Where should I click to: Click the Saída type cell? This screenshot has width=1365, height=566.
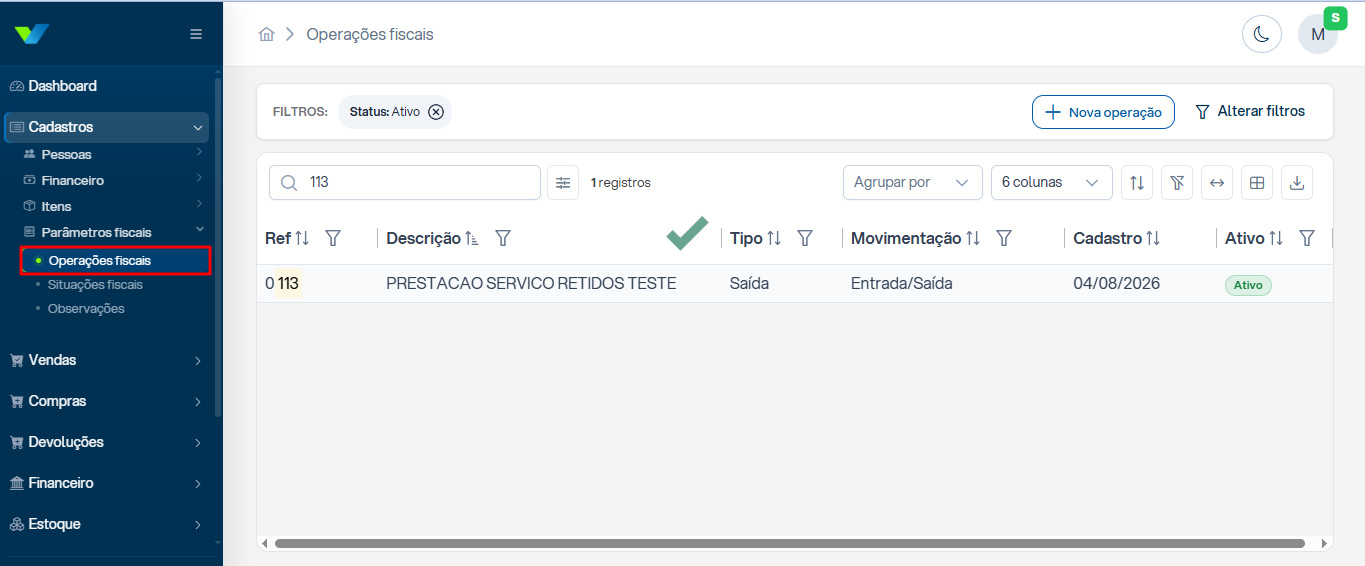click(x=750, y=284)
